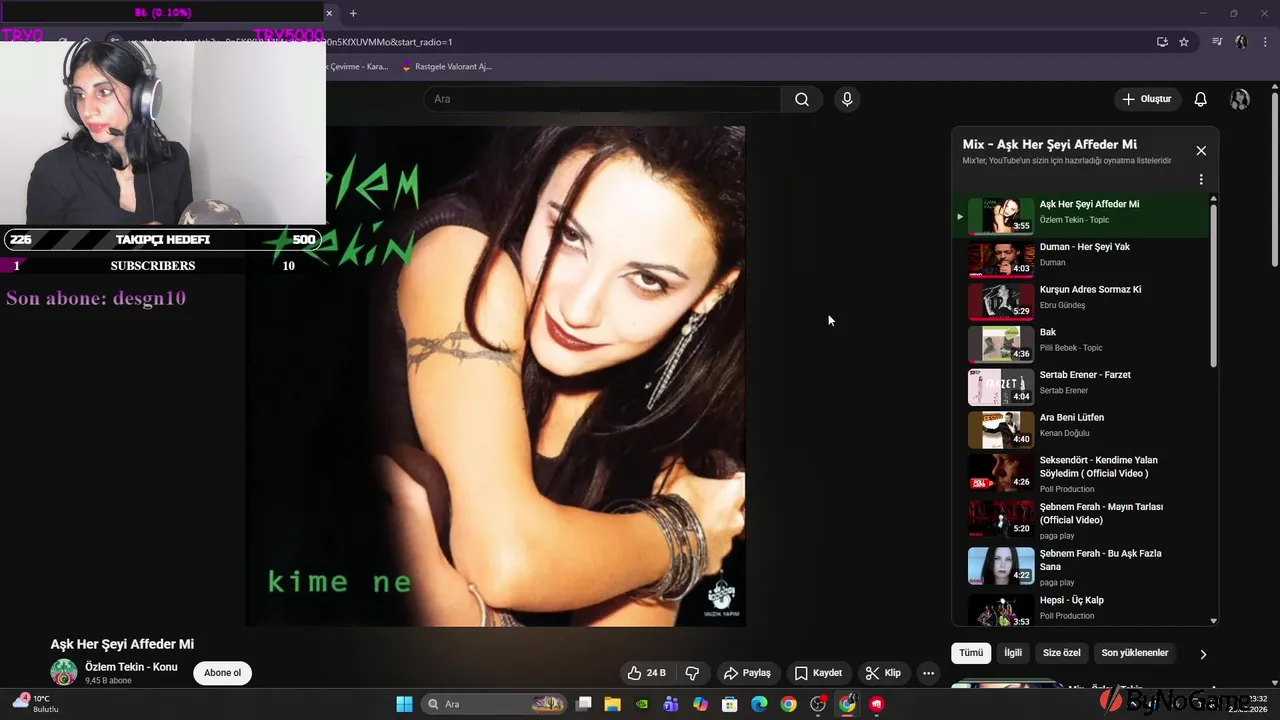1280x720 pixels.
Task: Select the Son yüklenenler filter chip
Action: [x=1135, y=653]
